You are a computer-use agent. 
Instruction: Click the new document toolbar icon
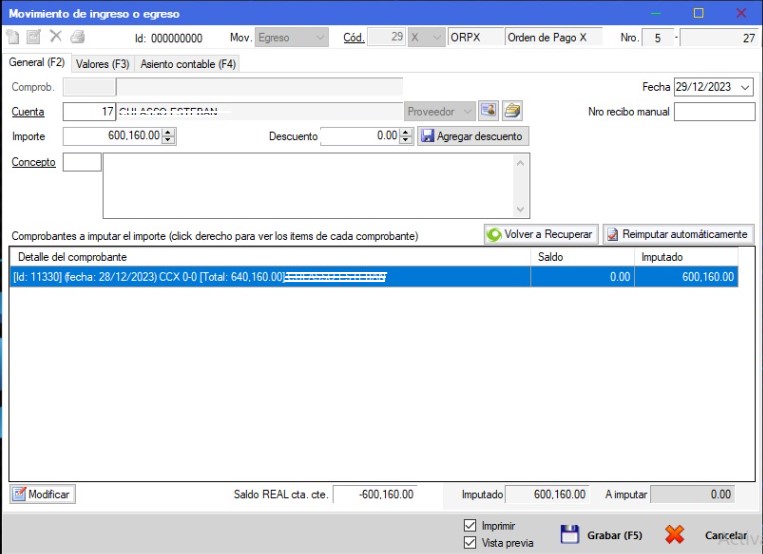point(13,38)
